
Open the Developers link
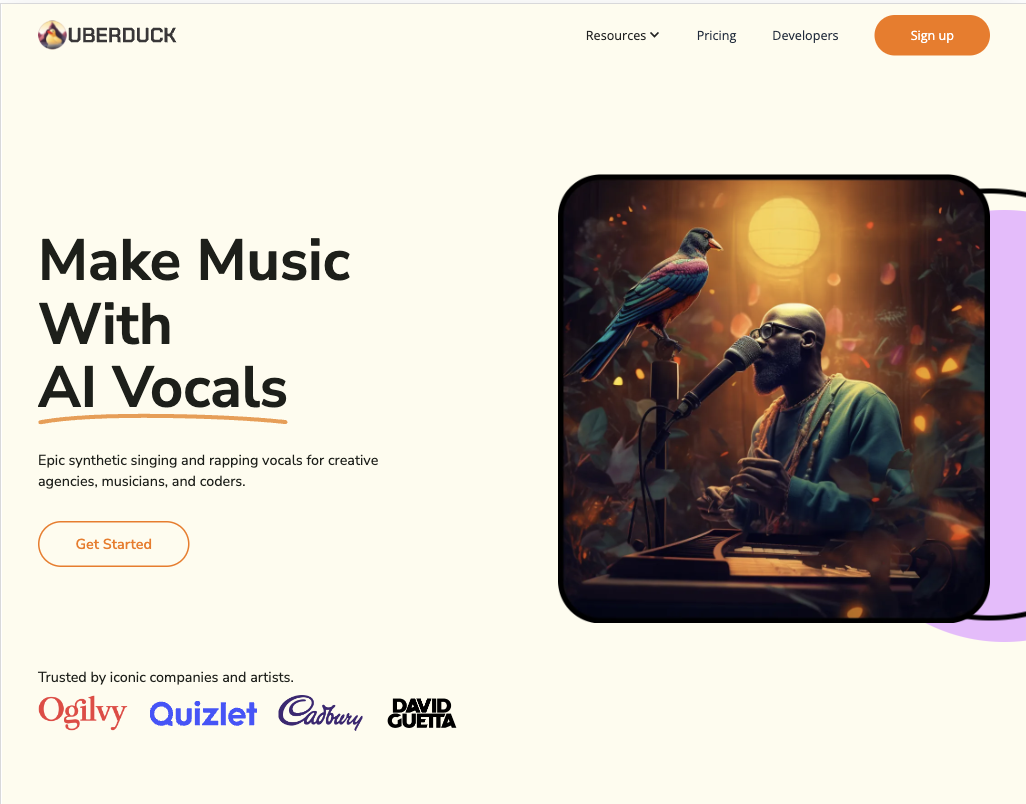pyautogui.click(x=805, y=35)
